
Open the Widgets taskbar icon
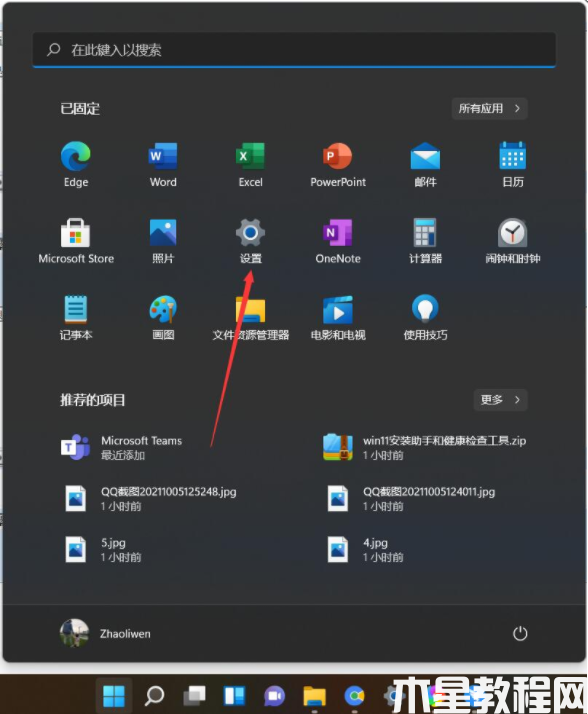[234, 696]
